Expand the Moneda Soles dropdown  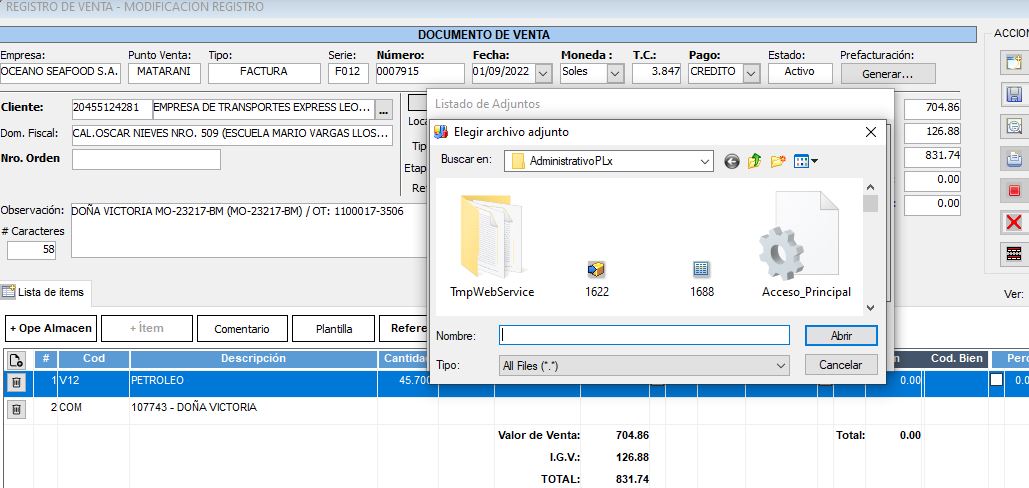tap(615, 73)
